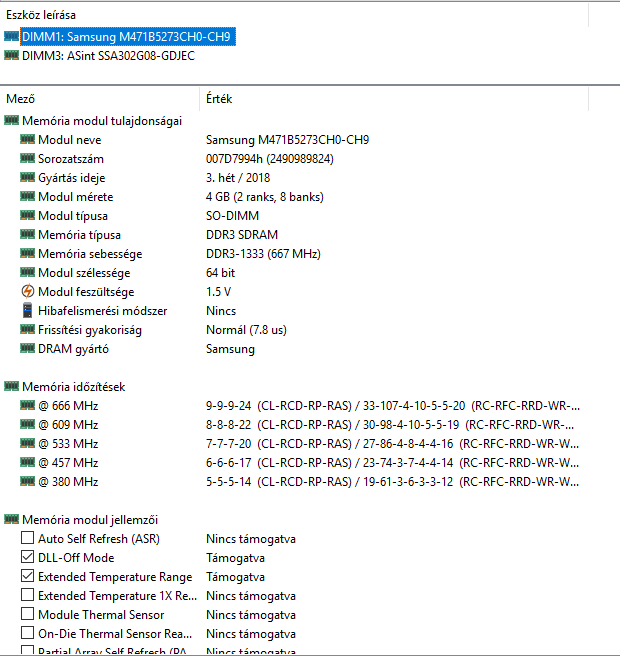Viewport: 620px width, 656px height.
Task: Click the value 4 GB (2 ranks, 8 banks)
Action: (x=265, y=197)
